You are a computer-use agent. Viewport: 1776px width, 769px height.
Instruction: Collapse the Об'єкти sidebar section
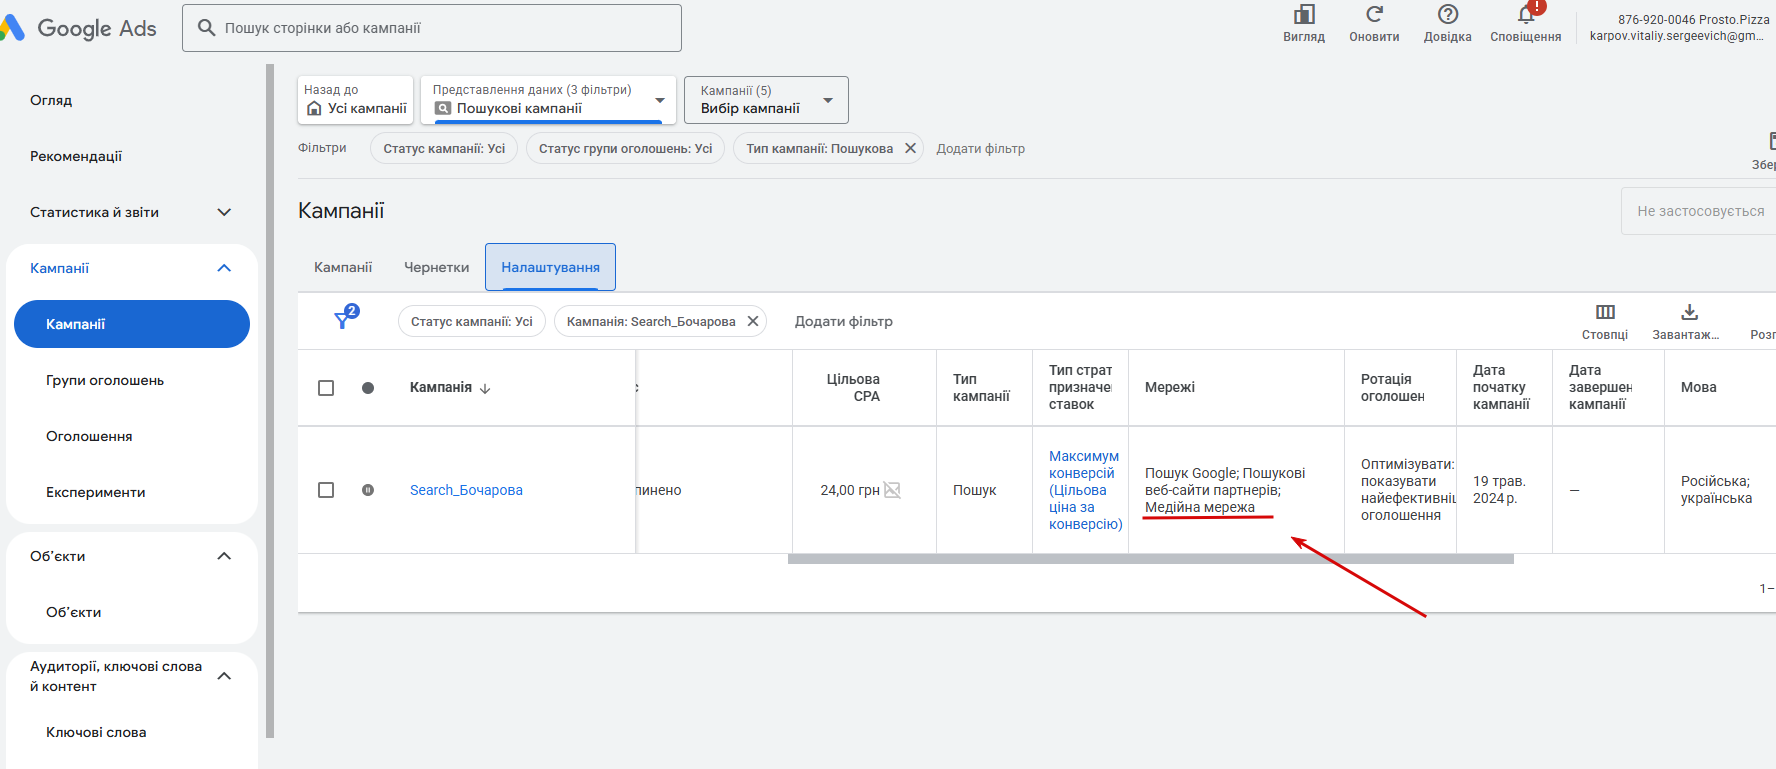(x=224, y=556)
